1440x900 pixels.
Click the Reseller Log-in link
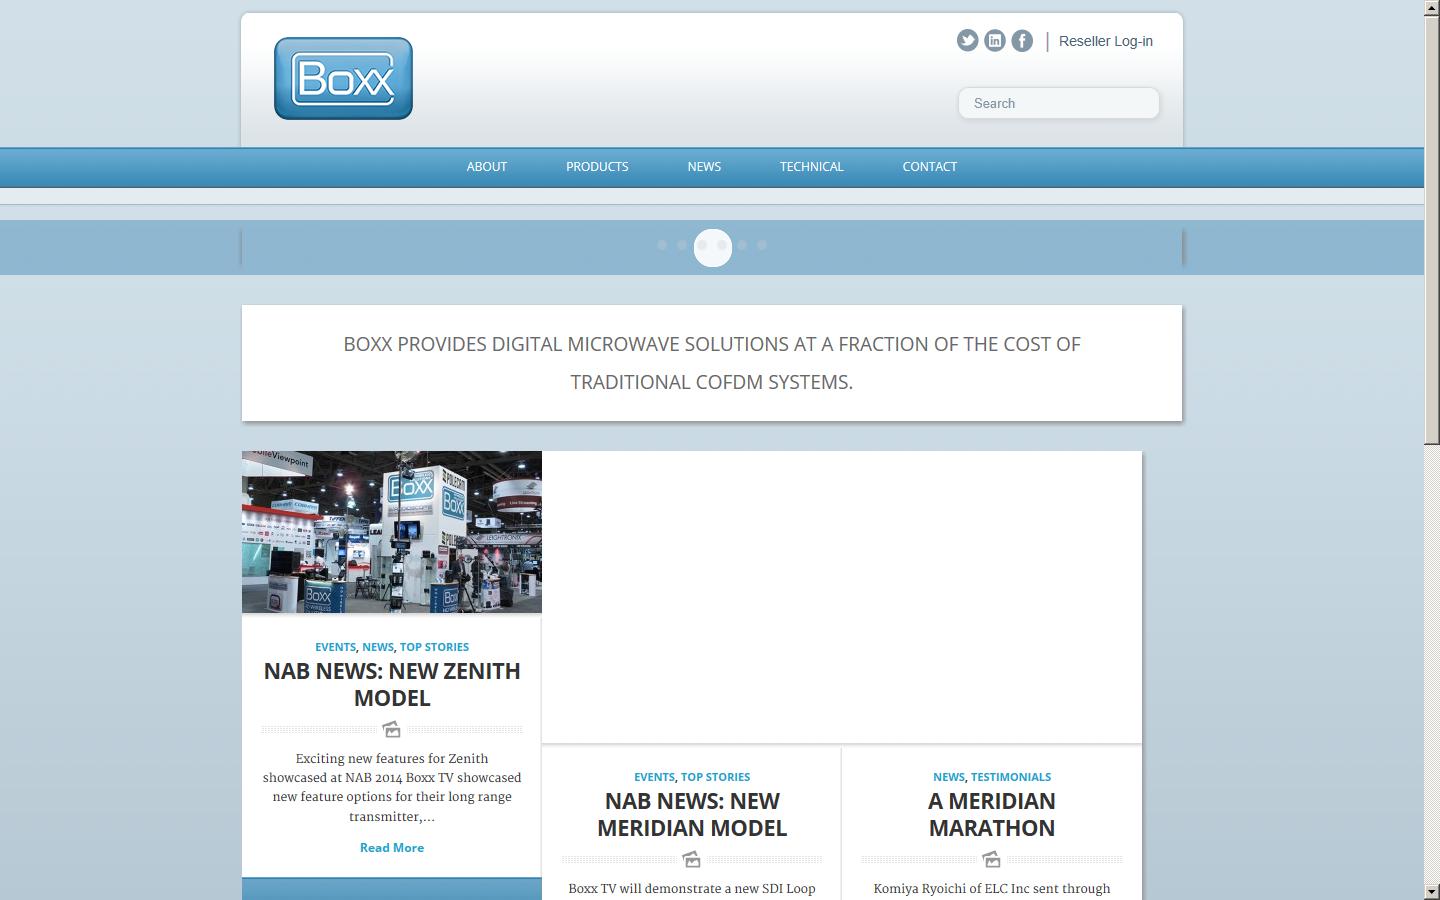(x=1106, y=41)
